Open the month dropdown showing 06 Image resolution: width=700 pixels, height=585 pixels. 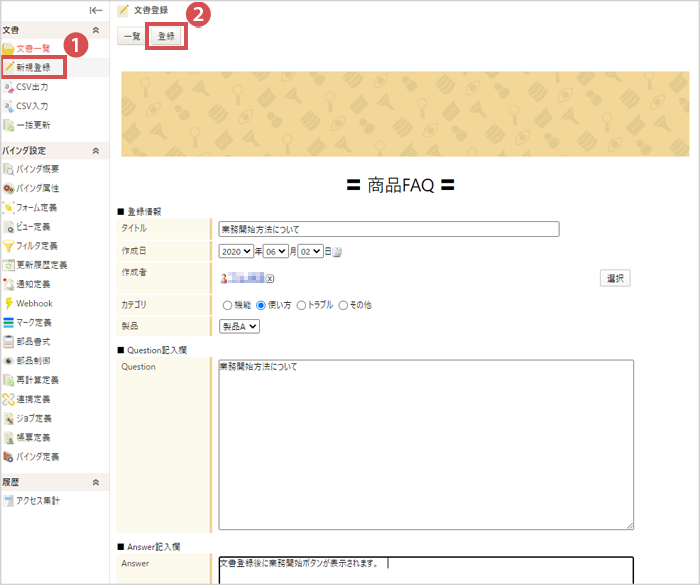pyautogui.click(x=275, y=251)
